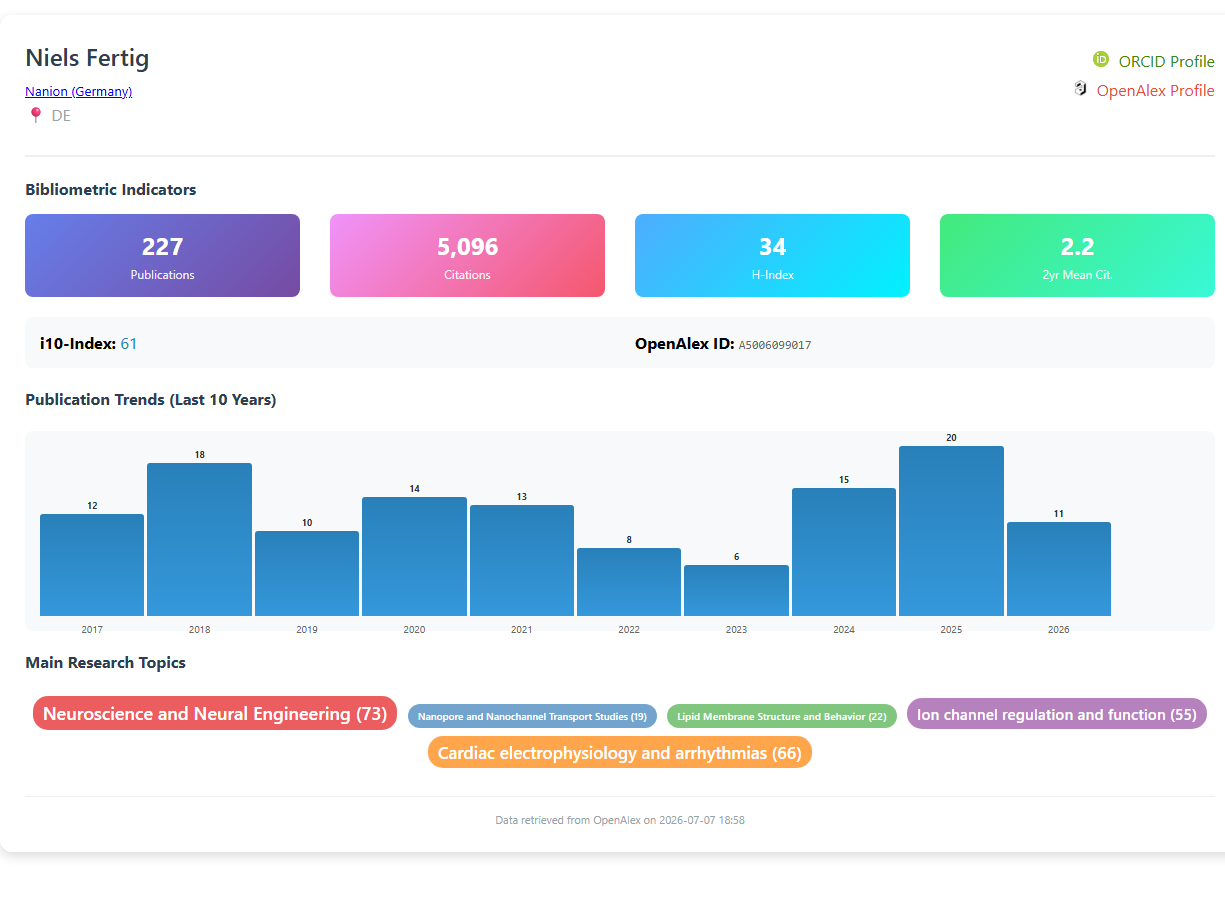The height and width of the screenshot is (904, 1225).
Task: Click the 2022 bar with value 8
Action: [629, 582]
